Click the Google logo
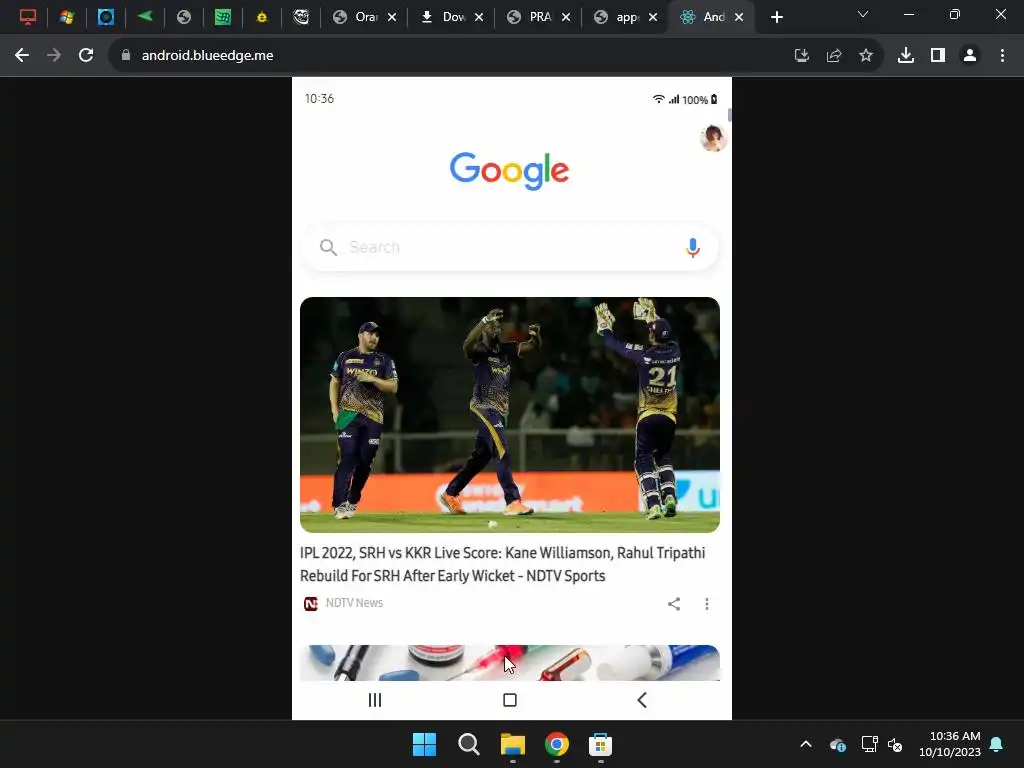 click(509, 171)
